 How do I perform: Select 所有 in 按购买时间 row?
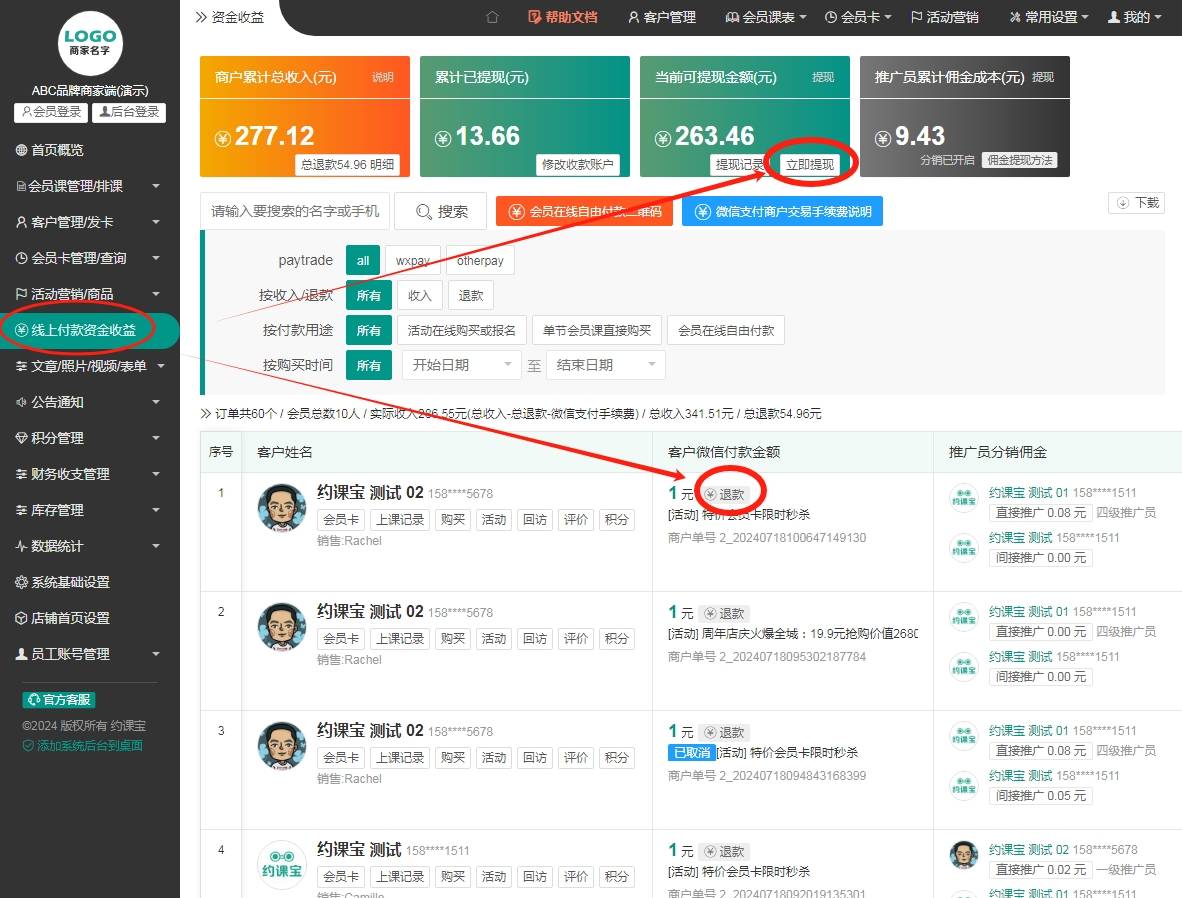click(369, 365)
